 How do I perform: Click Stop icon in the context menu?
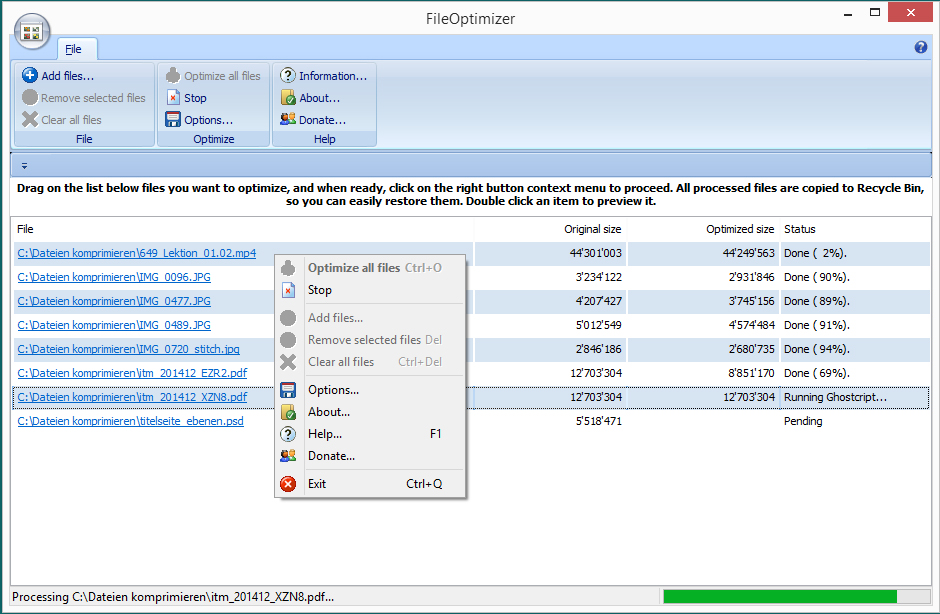coord(288,290)
